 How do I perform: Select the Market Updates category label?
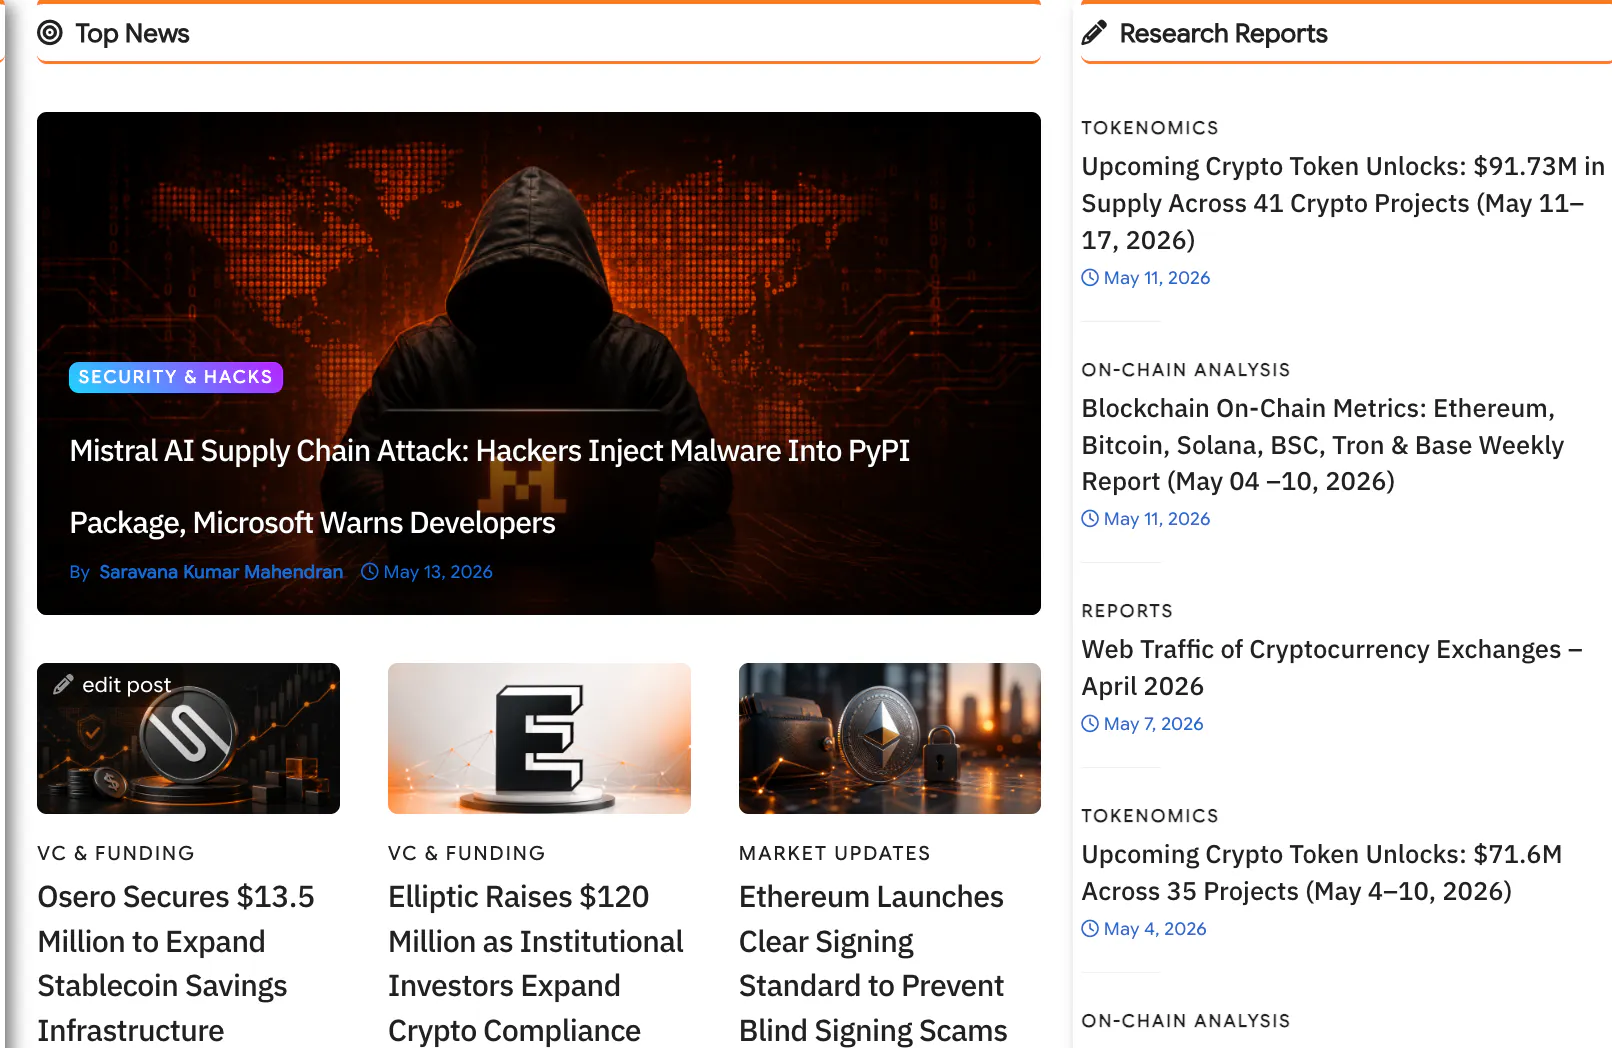(x=835, y=853)
